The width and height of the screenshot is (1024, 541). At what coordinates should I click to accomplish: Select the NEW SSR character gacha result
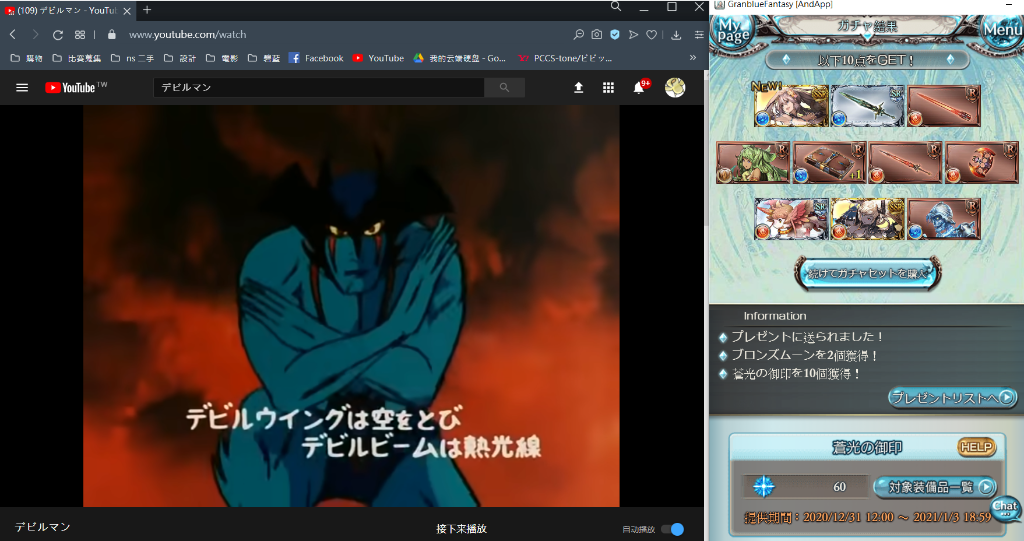(x=791, y=106)
